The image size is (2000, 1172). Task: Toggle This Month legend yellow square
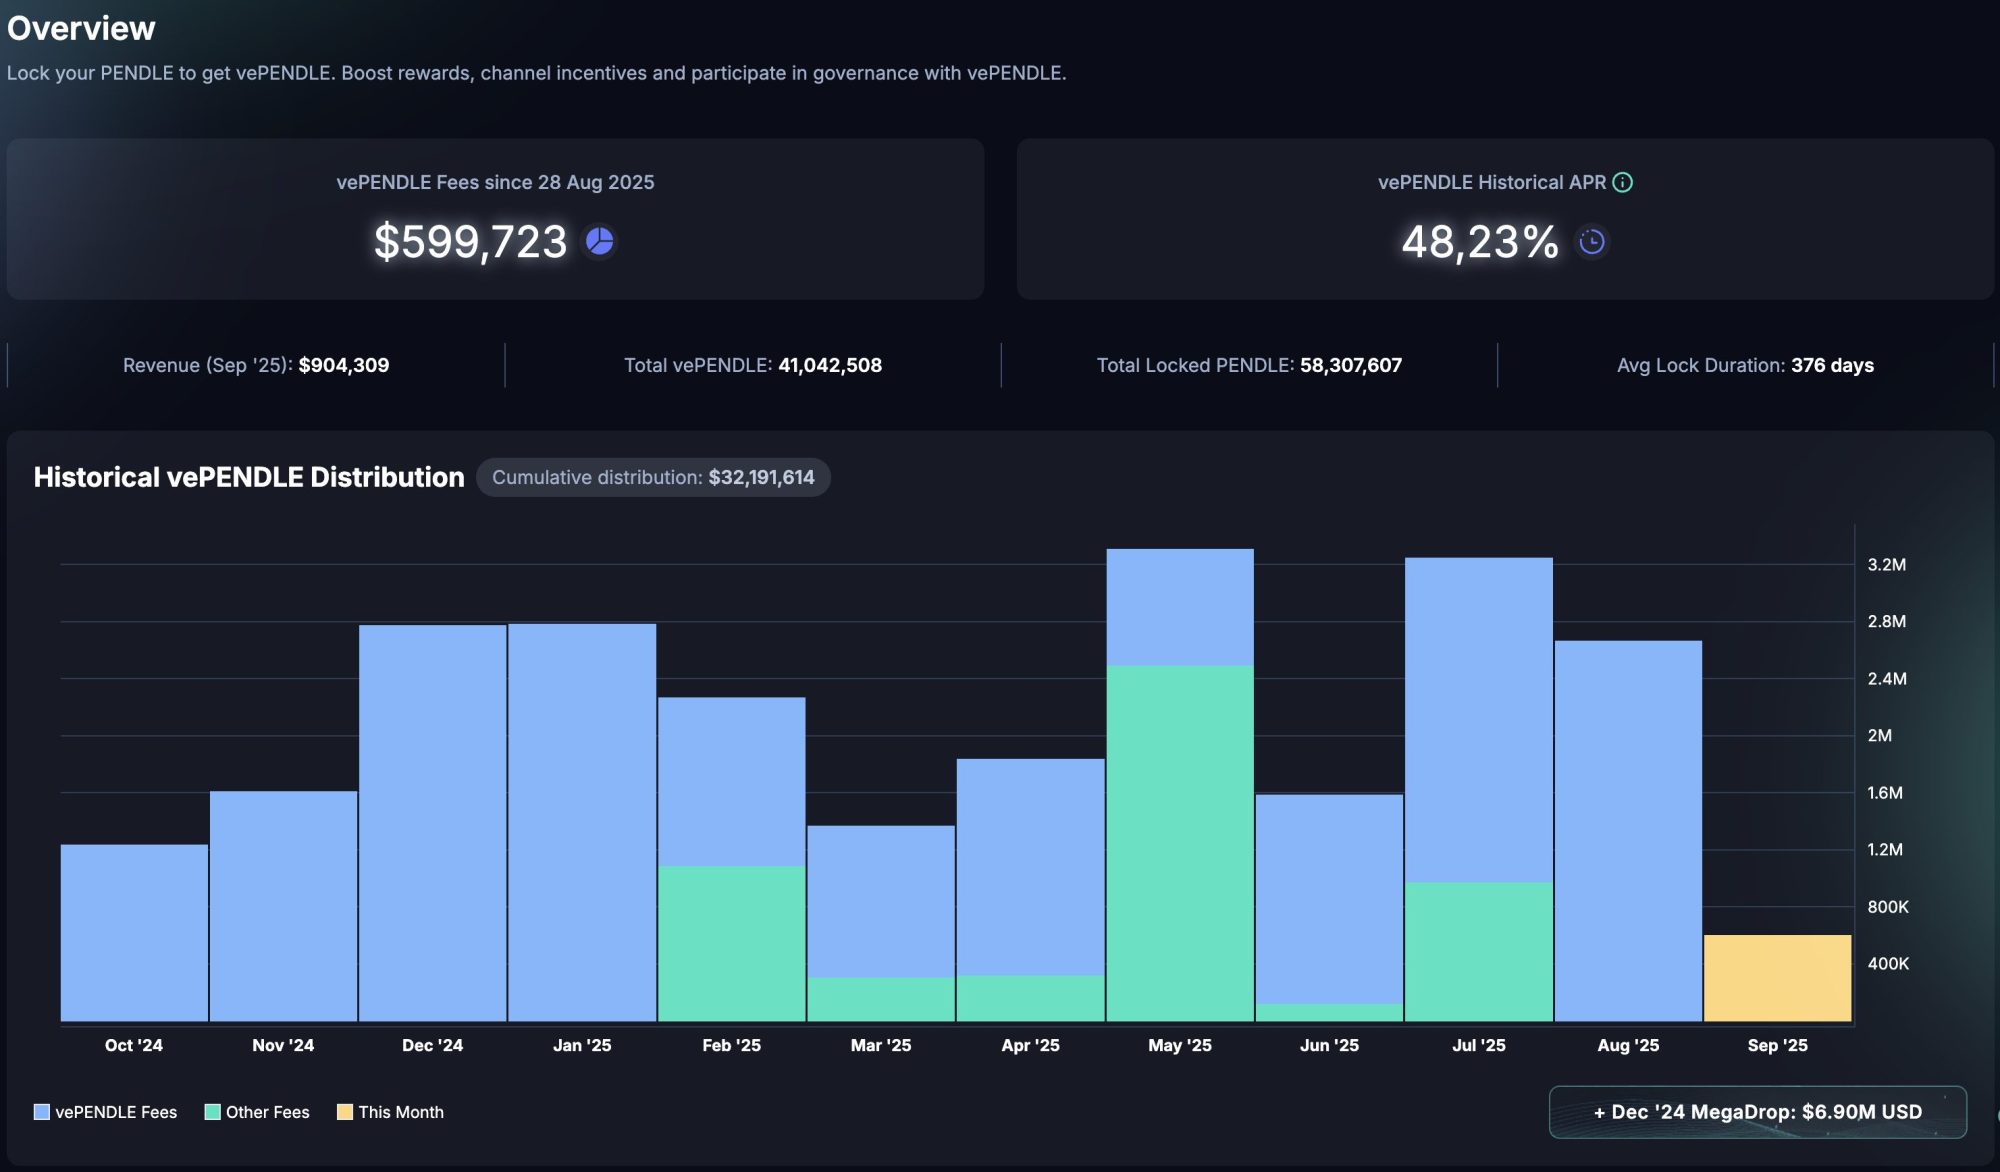click(x=345, y=1112)
